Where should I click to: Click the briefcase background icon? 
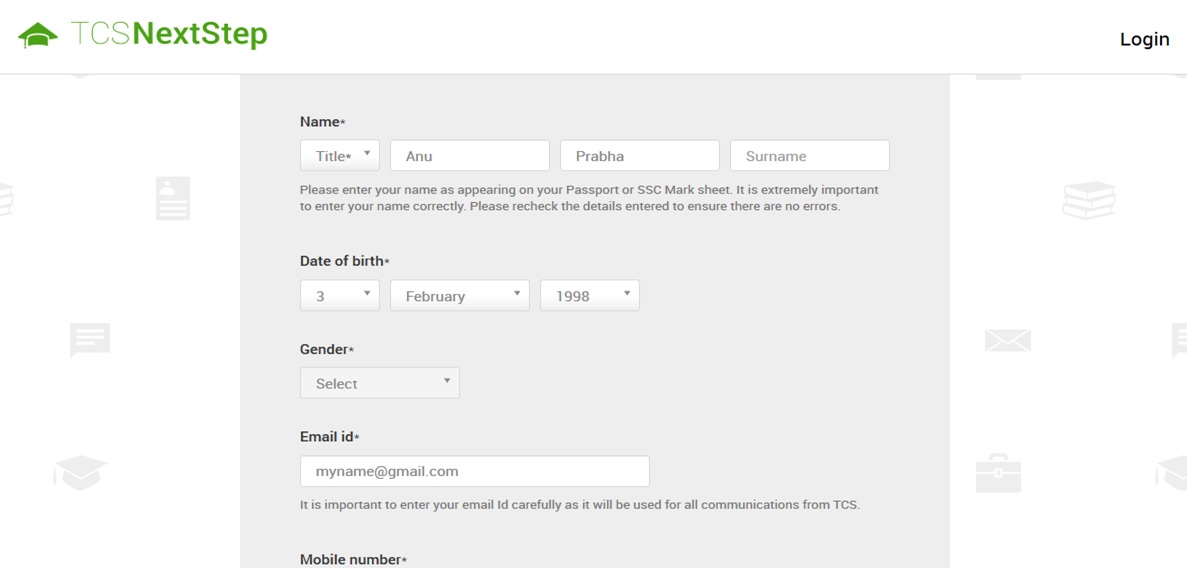[998, 473]
